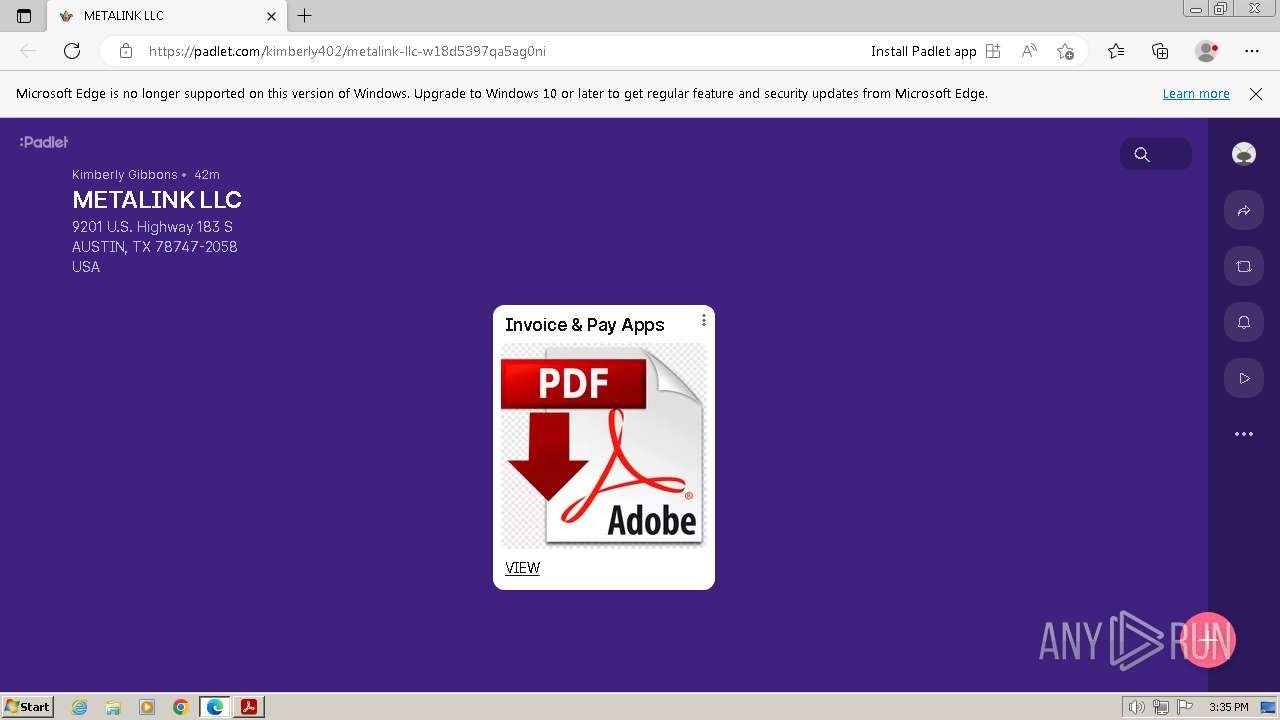Click the system tray network icon
Screen dimensions: 1280x720
coord(1161,707)
